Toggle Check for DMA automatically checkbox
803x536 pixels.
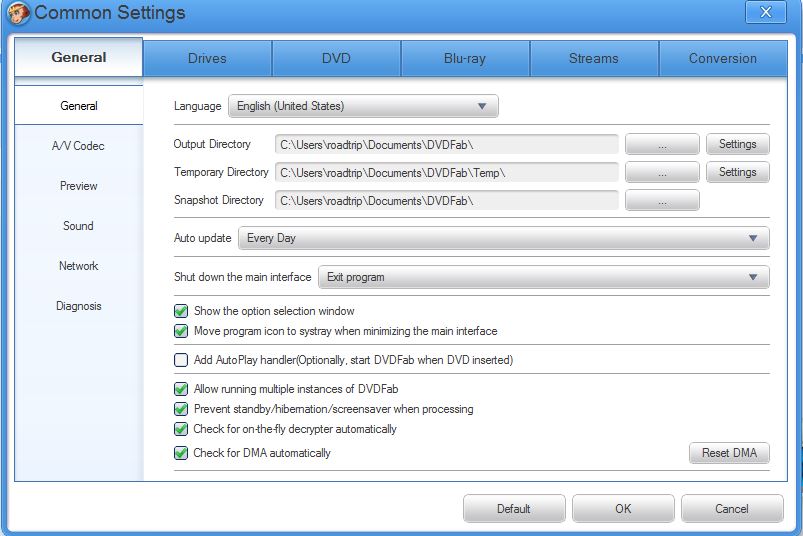(181, 453)
